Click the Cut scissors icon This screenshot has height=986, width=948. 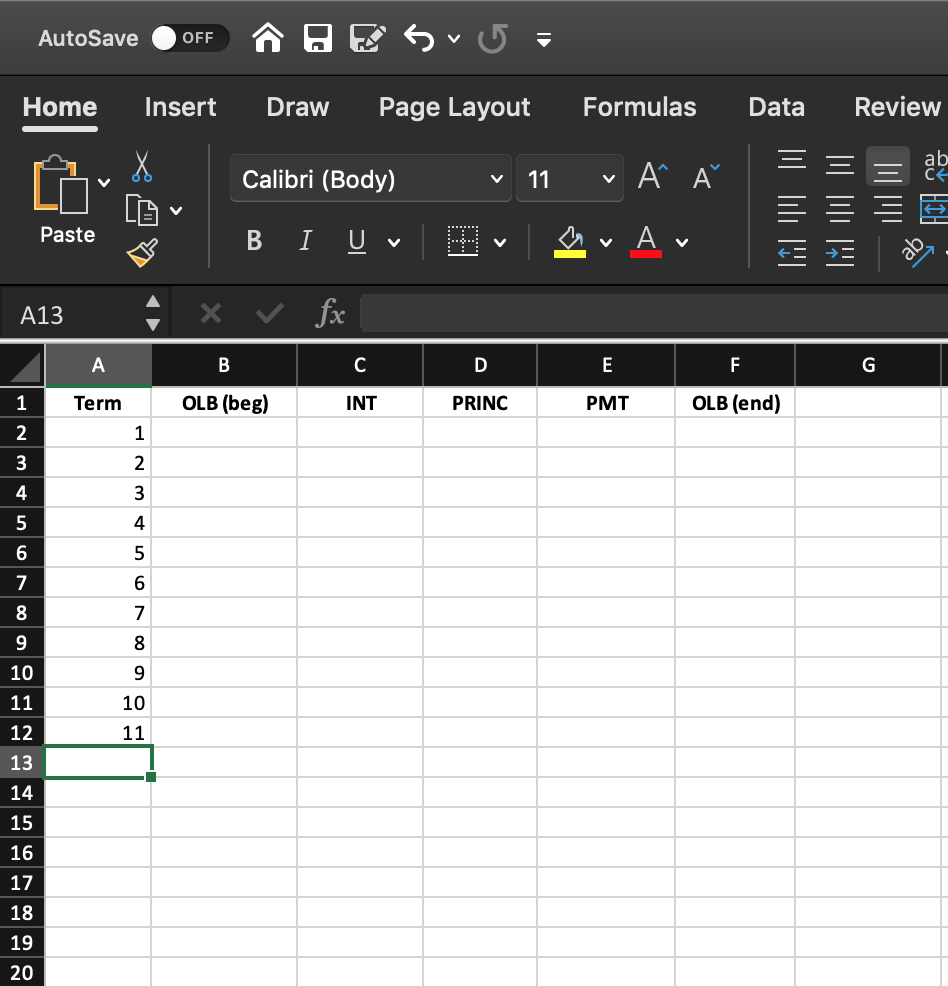[142, 166]
